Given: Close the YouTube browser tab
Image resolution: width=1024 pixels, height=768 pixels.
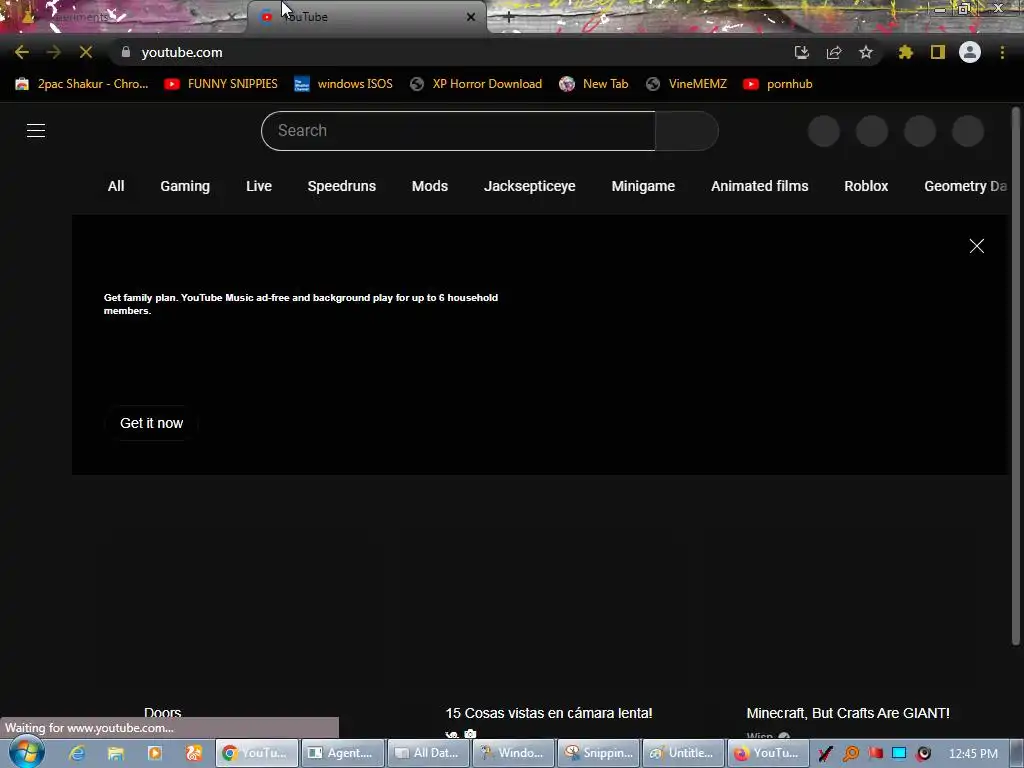Looking at the screenshot, I should point(471,17).
